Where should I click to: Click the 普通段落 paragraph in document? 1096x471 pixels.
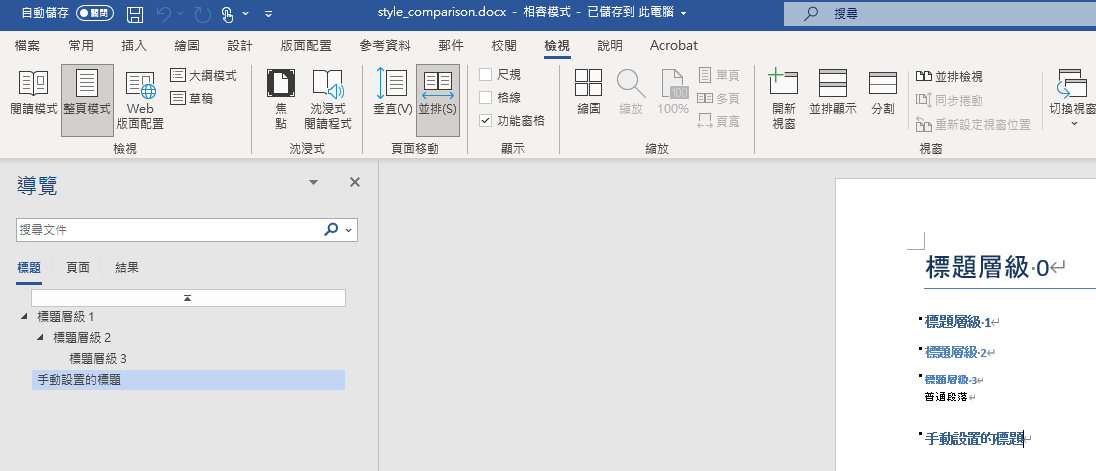coord(944,397)
